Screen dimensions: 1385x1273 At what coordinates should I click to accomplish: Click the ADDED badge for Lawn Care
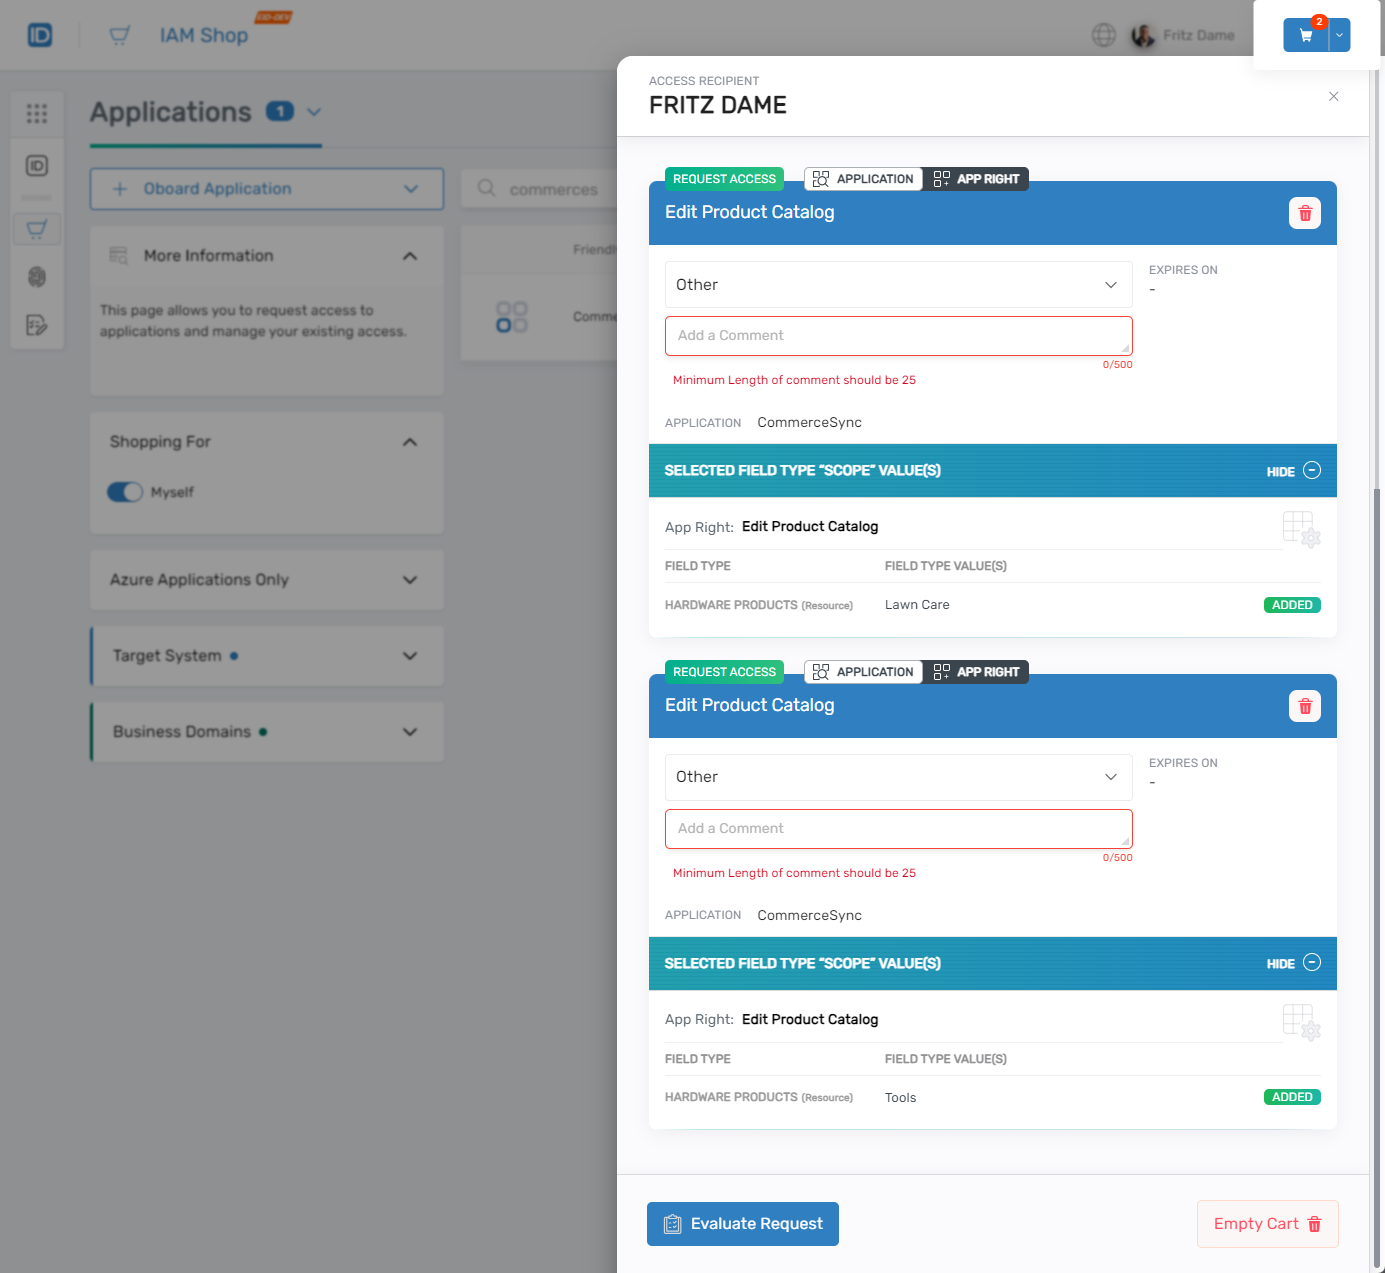[x=1292, y=604]
